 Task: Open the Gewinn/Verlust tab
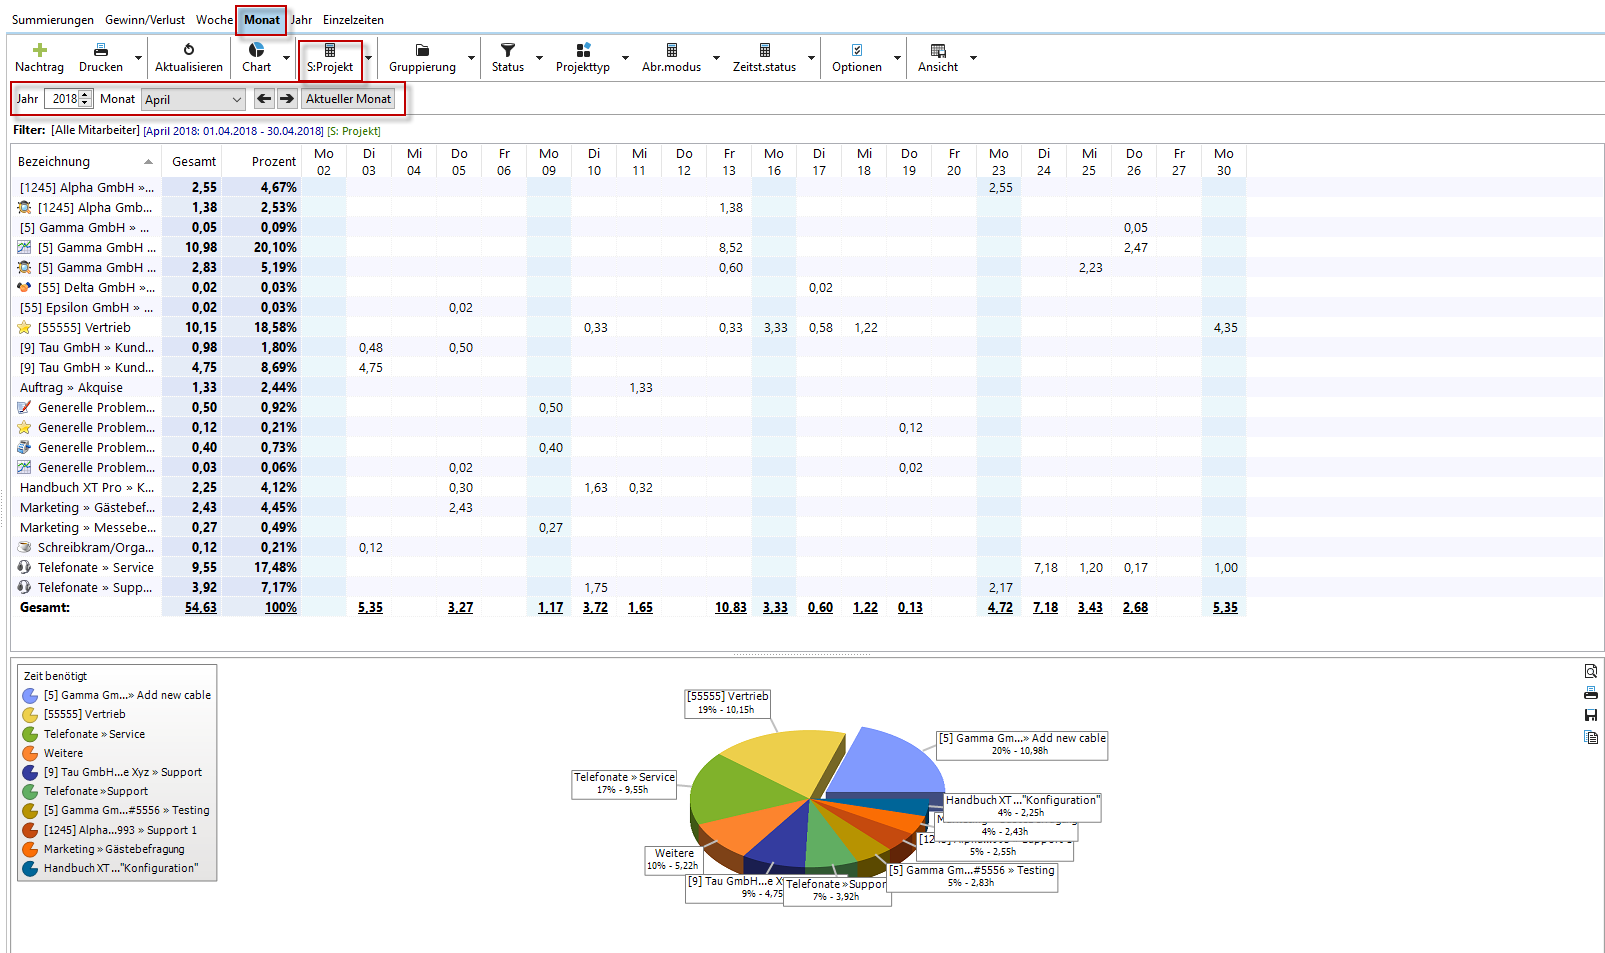tap(145, 20)
